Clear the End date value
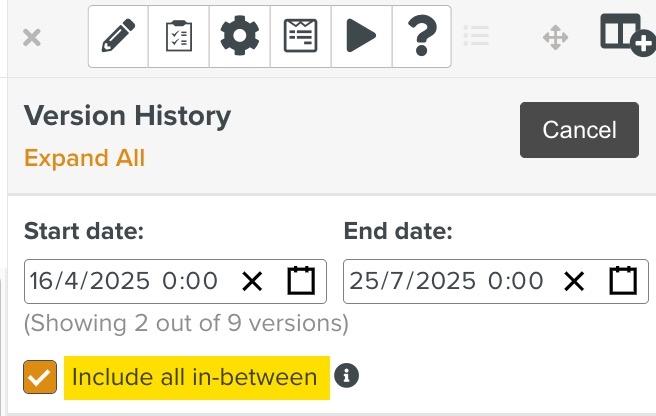 pos(574,281)
